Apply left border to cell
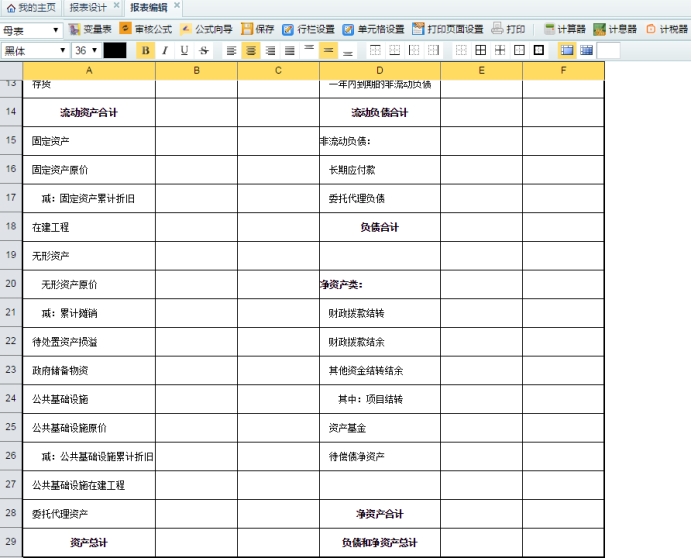The width and height of the screenshot is (692, 558). tap(414, 51)
